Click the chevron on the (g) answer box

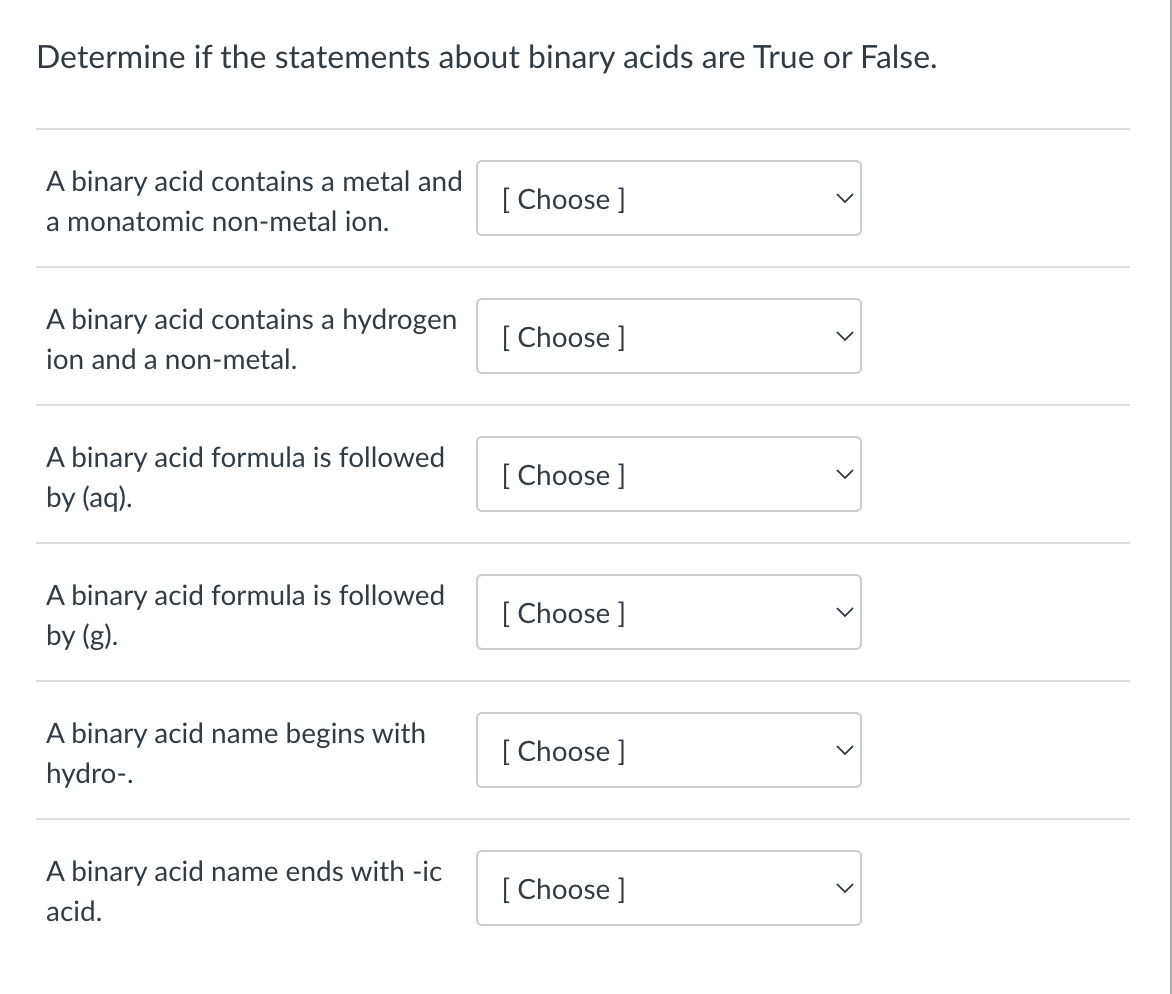click(845, 612)
